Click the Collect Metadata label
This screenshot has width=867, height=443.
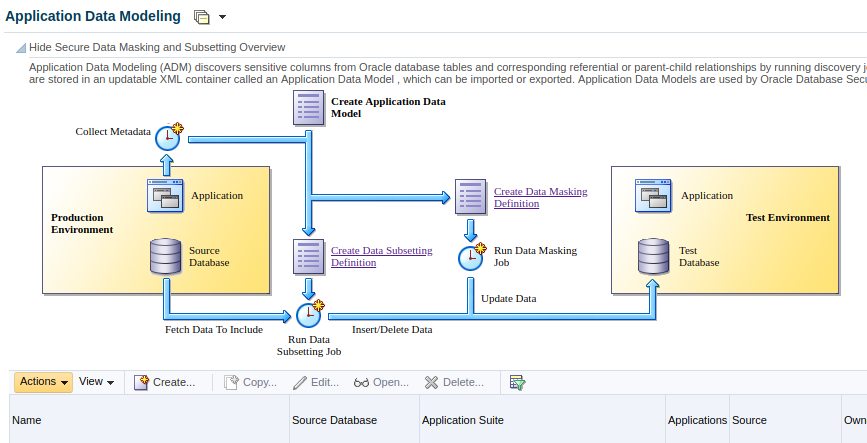click(x=113, y=132)
